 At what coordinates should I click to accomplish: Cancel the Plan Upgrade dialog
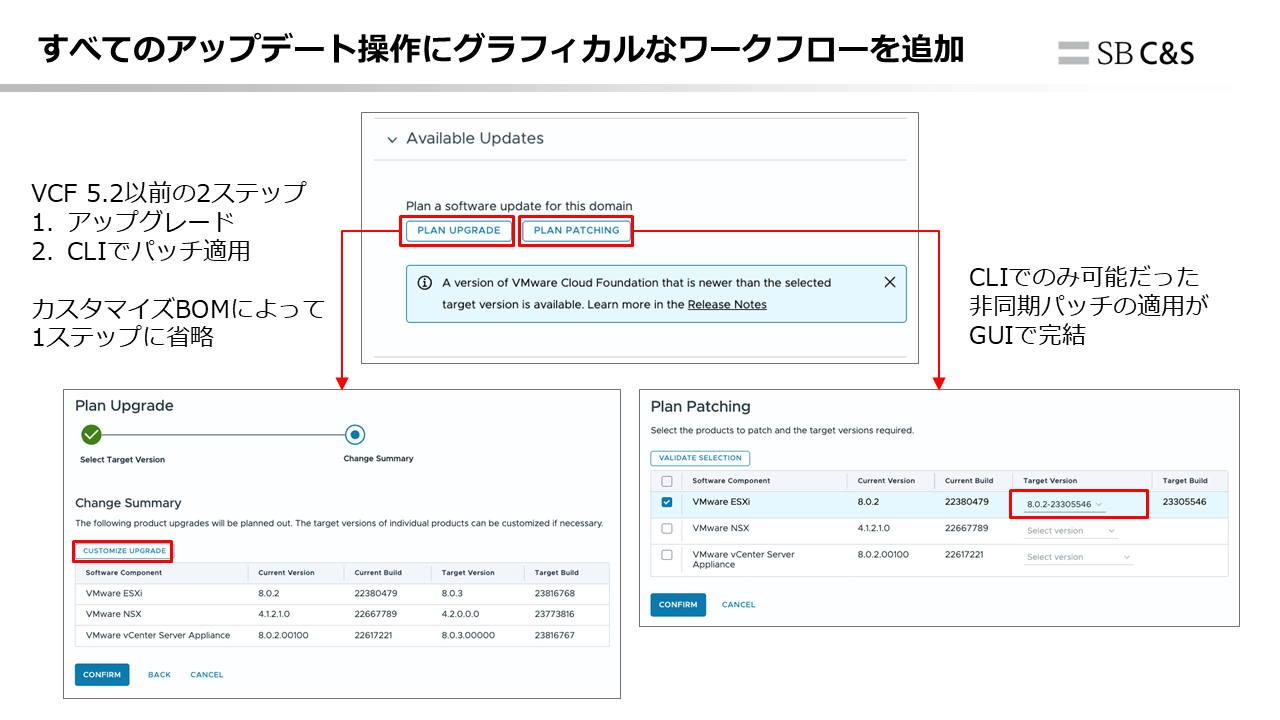coord(207,675)
